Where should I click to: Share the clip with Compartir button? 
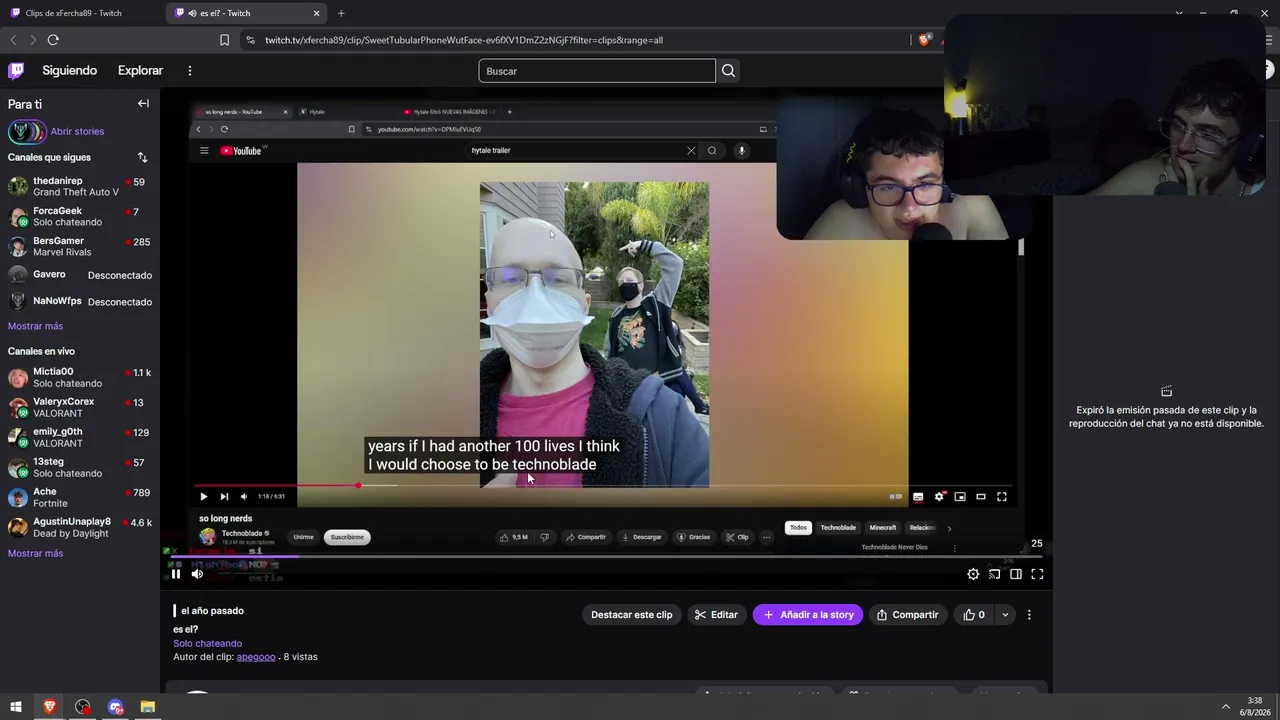coord(907,615)
